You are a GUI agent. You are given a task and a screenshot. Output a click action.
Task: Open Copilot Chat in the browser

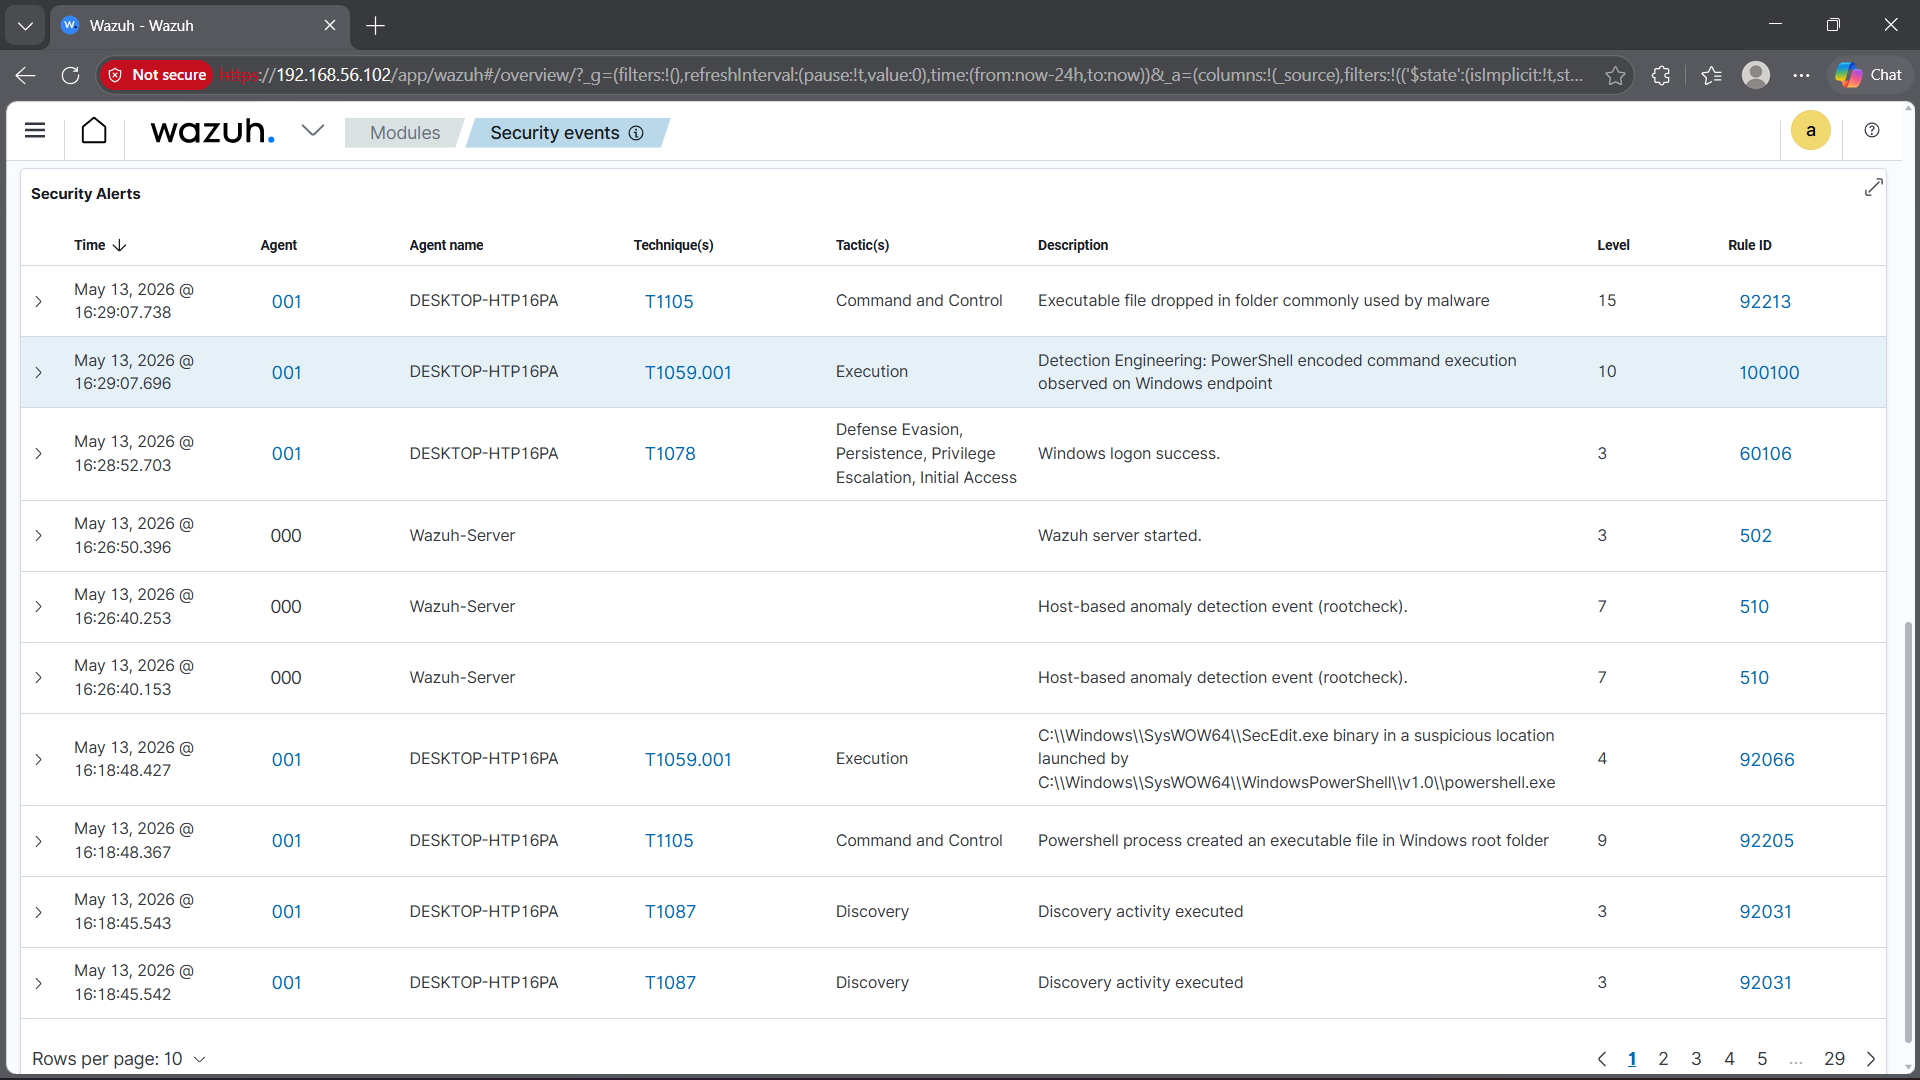click(1868, 75)
